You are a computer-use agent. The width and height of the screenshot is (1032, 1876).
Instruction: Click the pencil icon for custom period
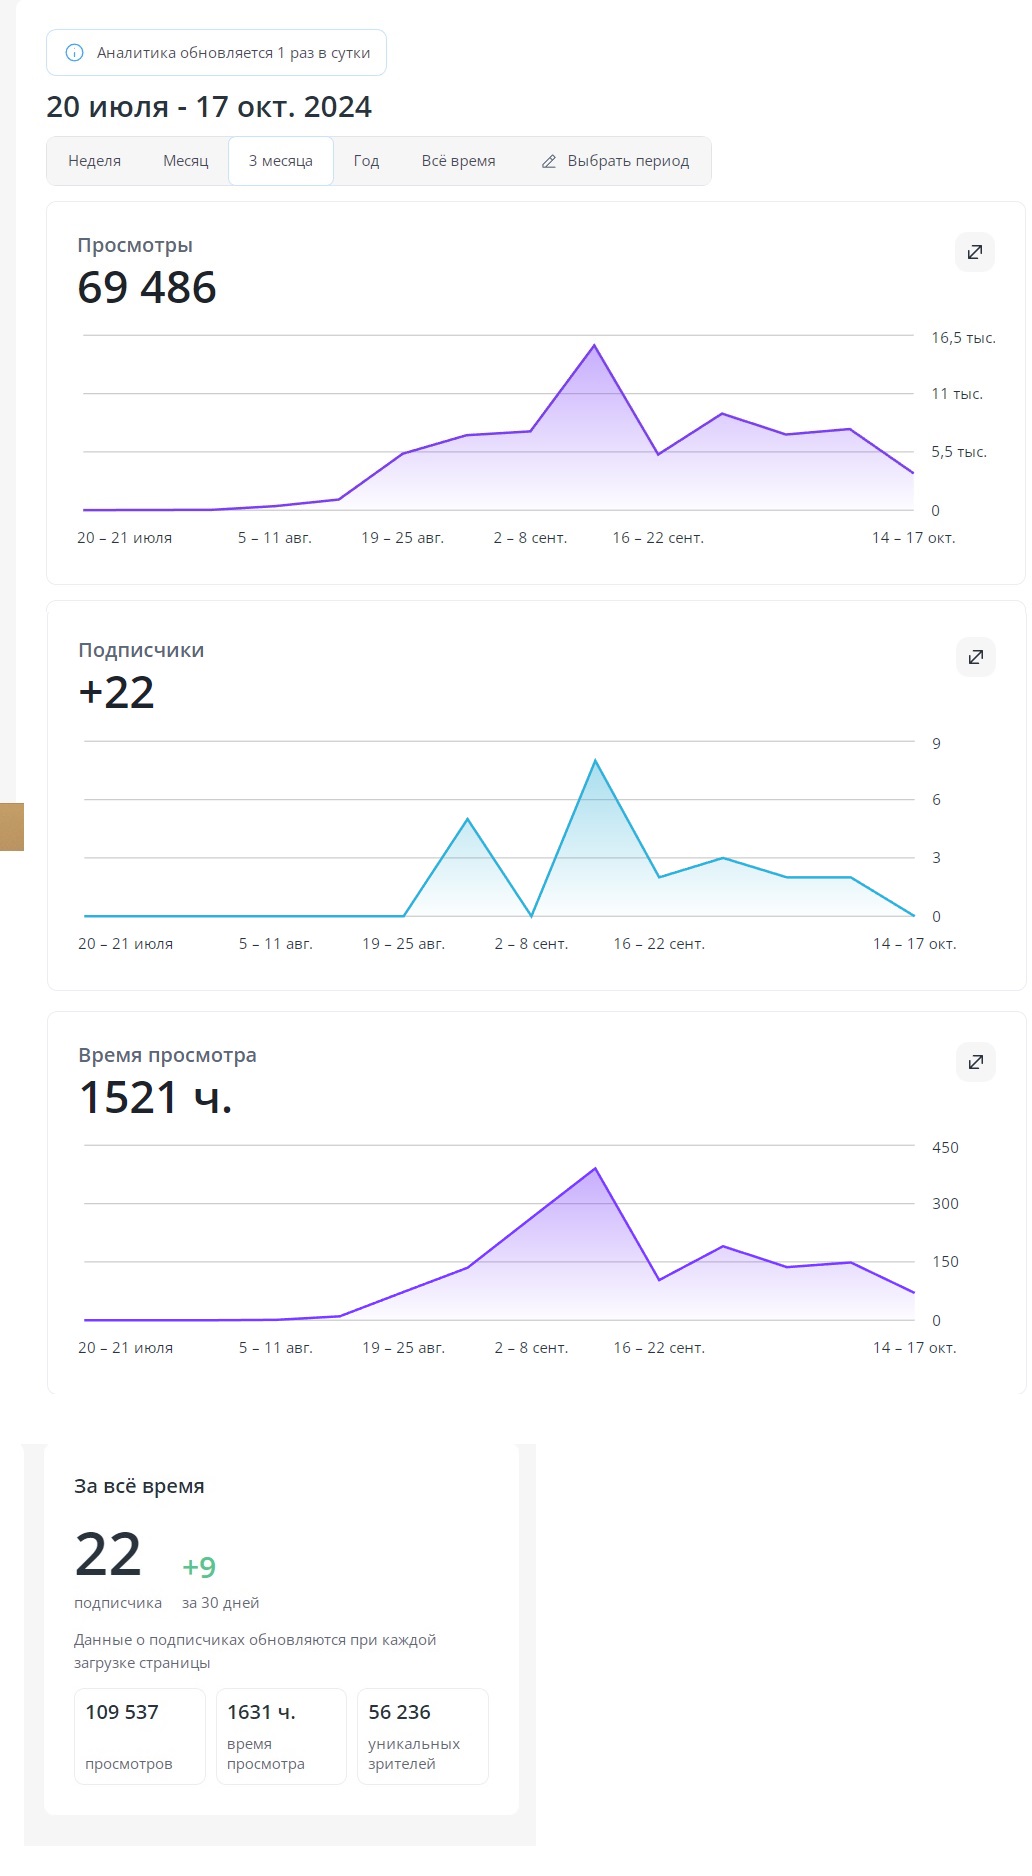tap(549, 161)
